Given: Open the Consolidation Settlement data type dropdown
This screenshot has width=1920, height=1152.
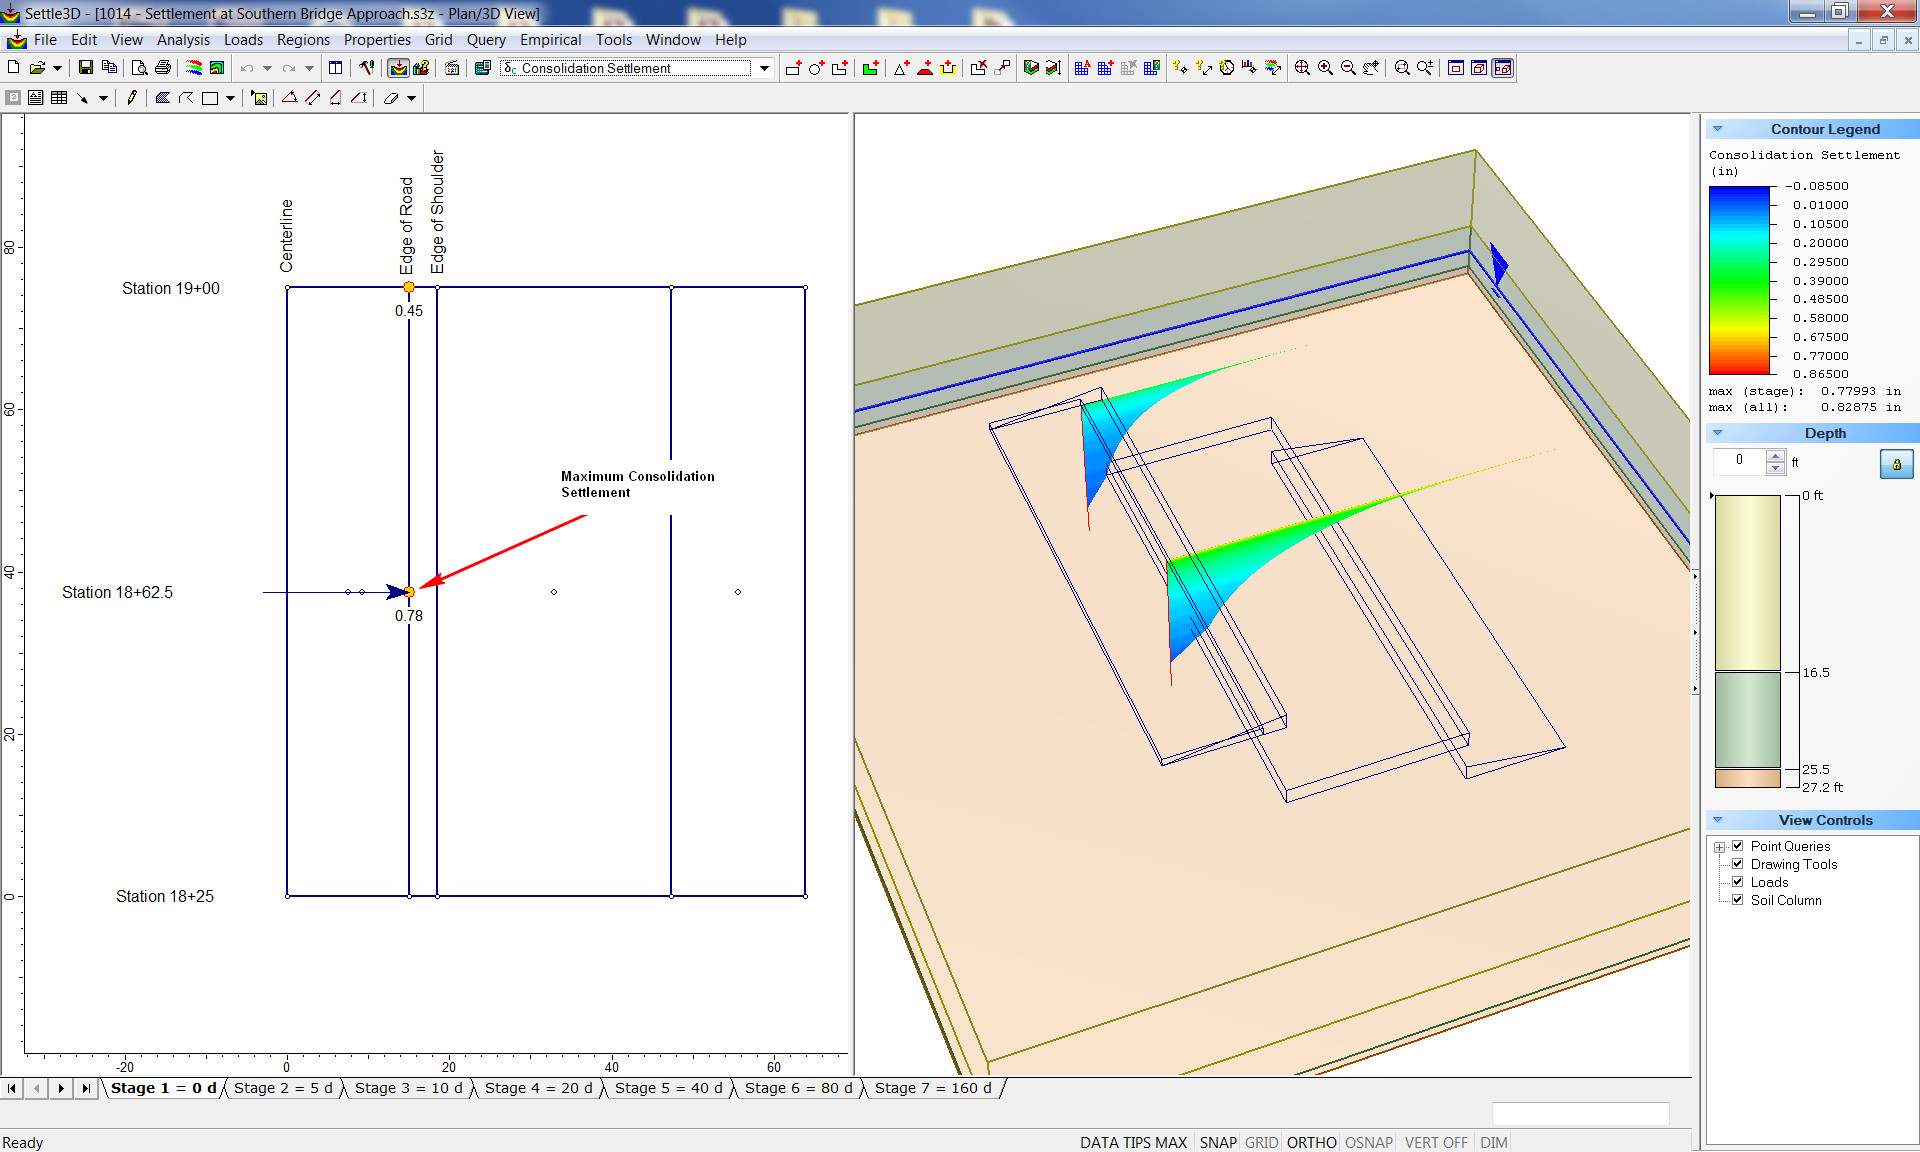Looking at the screenshot, I should [x=764, y=68].
